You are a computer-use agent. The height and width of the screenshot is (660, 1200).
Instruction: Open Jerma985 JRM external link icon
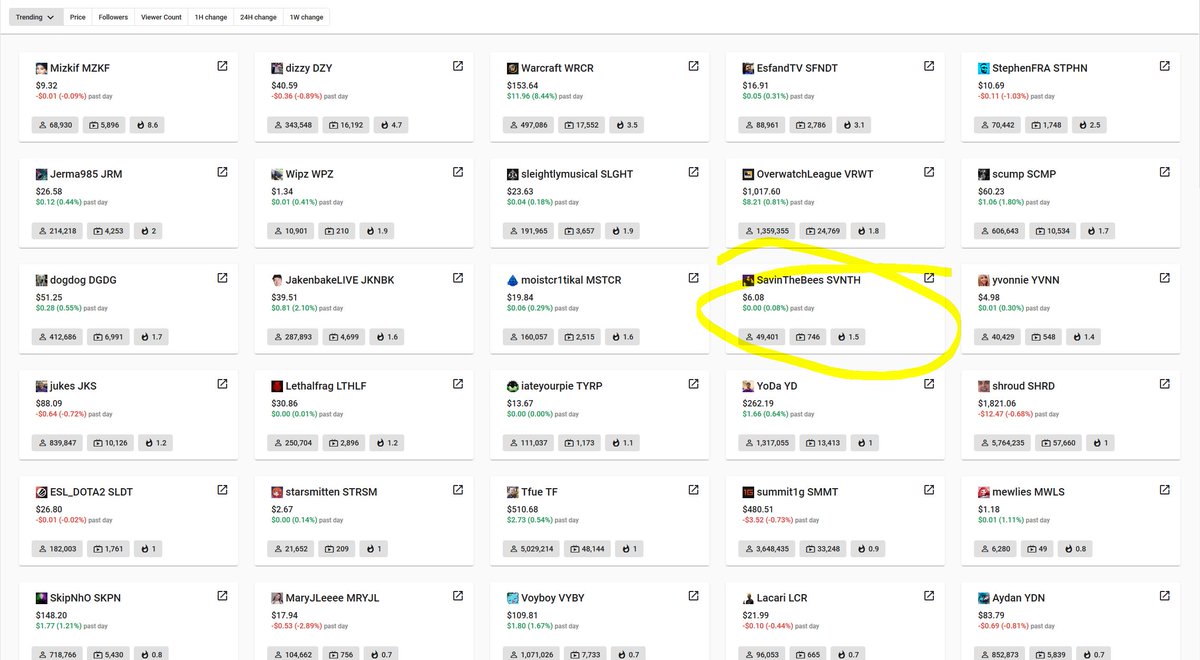tap(222, 172)
